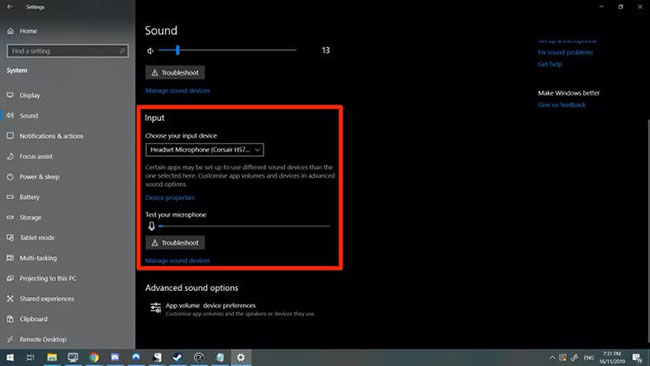Open the Steam taskbar icon

click(x=178, y=357)
